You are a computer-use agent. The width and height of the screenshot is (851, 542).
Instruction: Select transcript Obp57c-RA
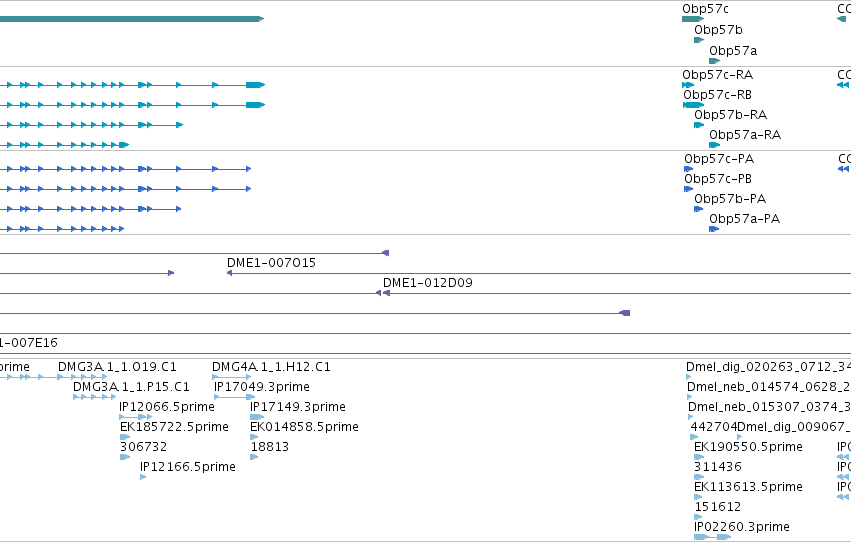688,85
